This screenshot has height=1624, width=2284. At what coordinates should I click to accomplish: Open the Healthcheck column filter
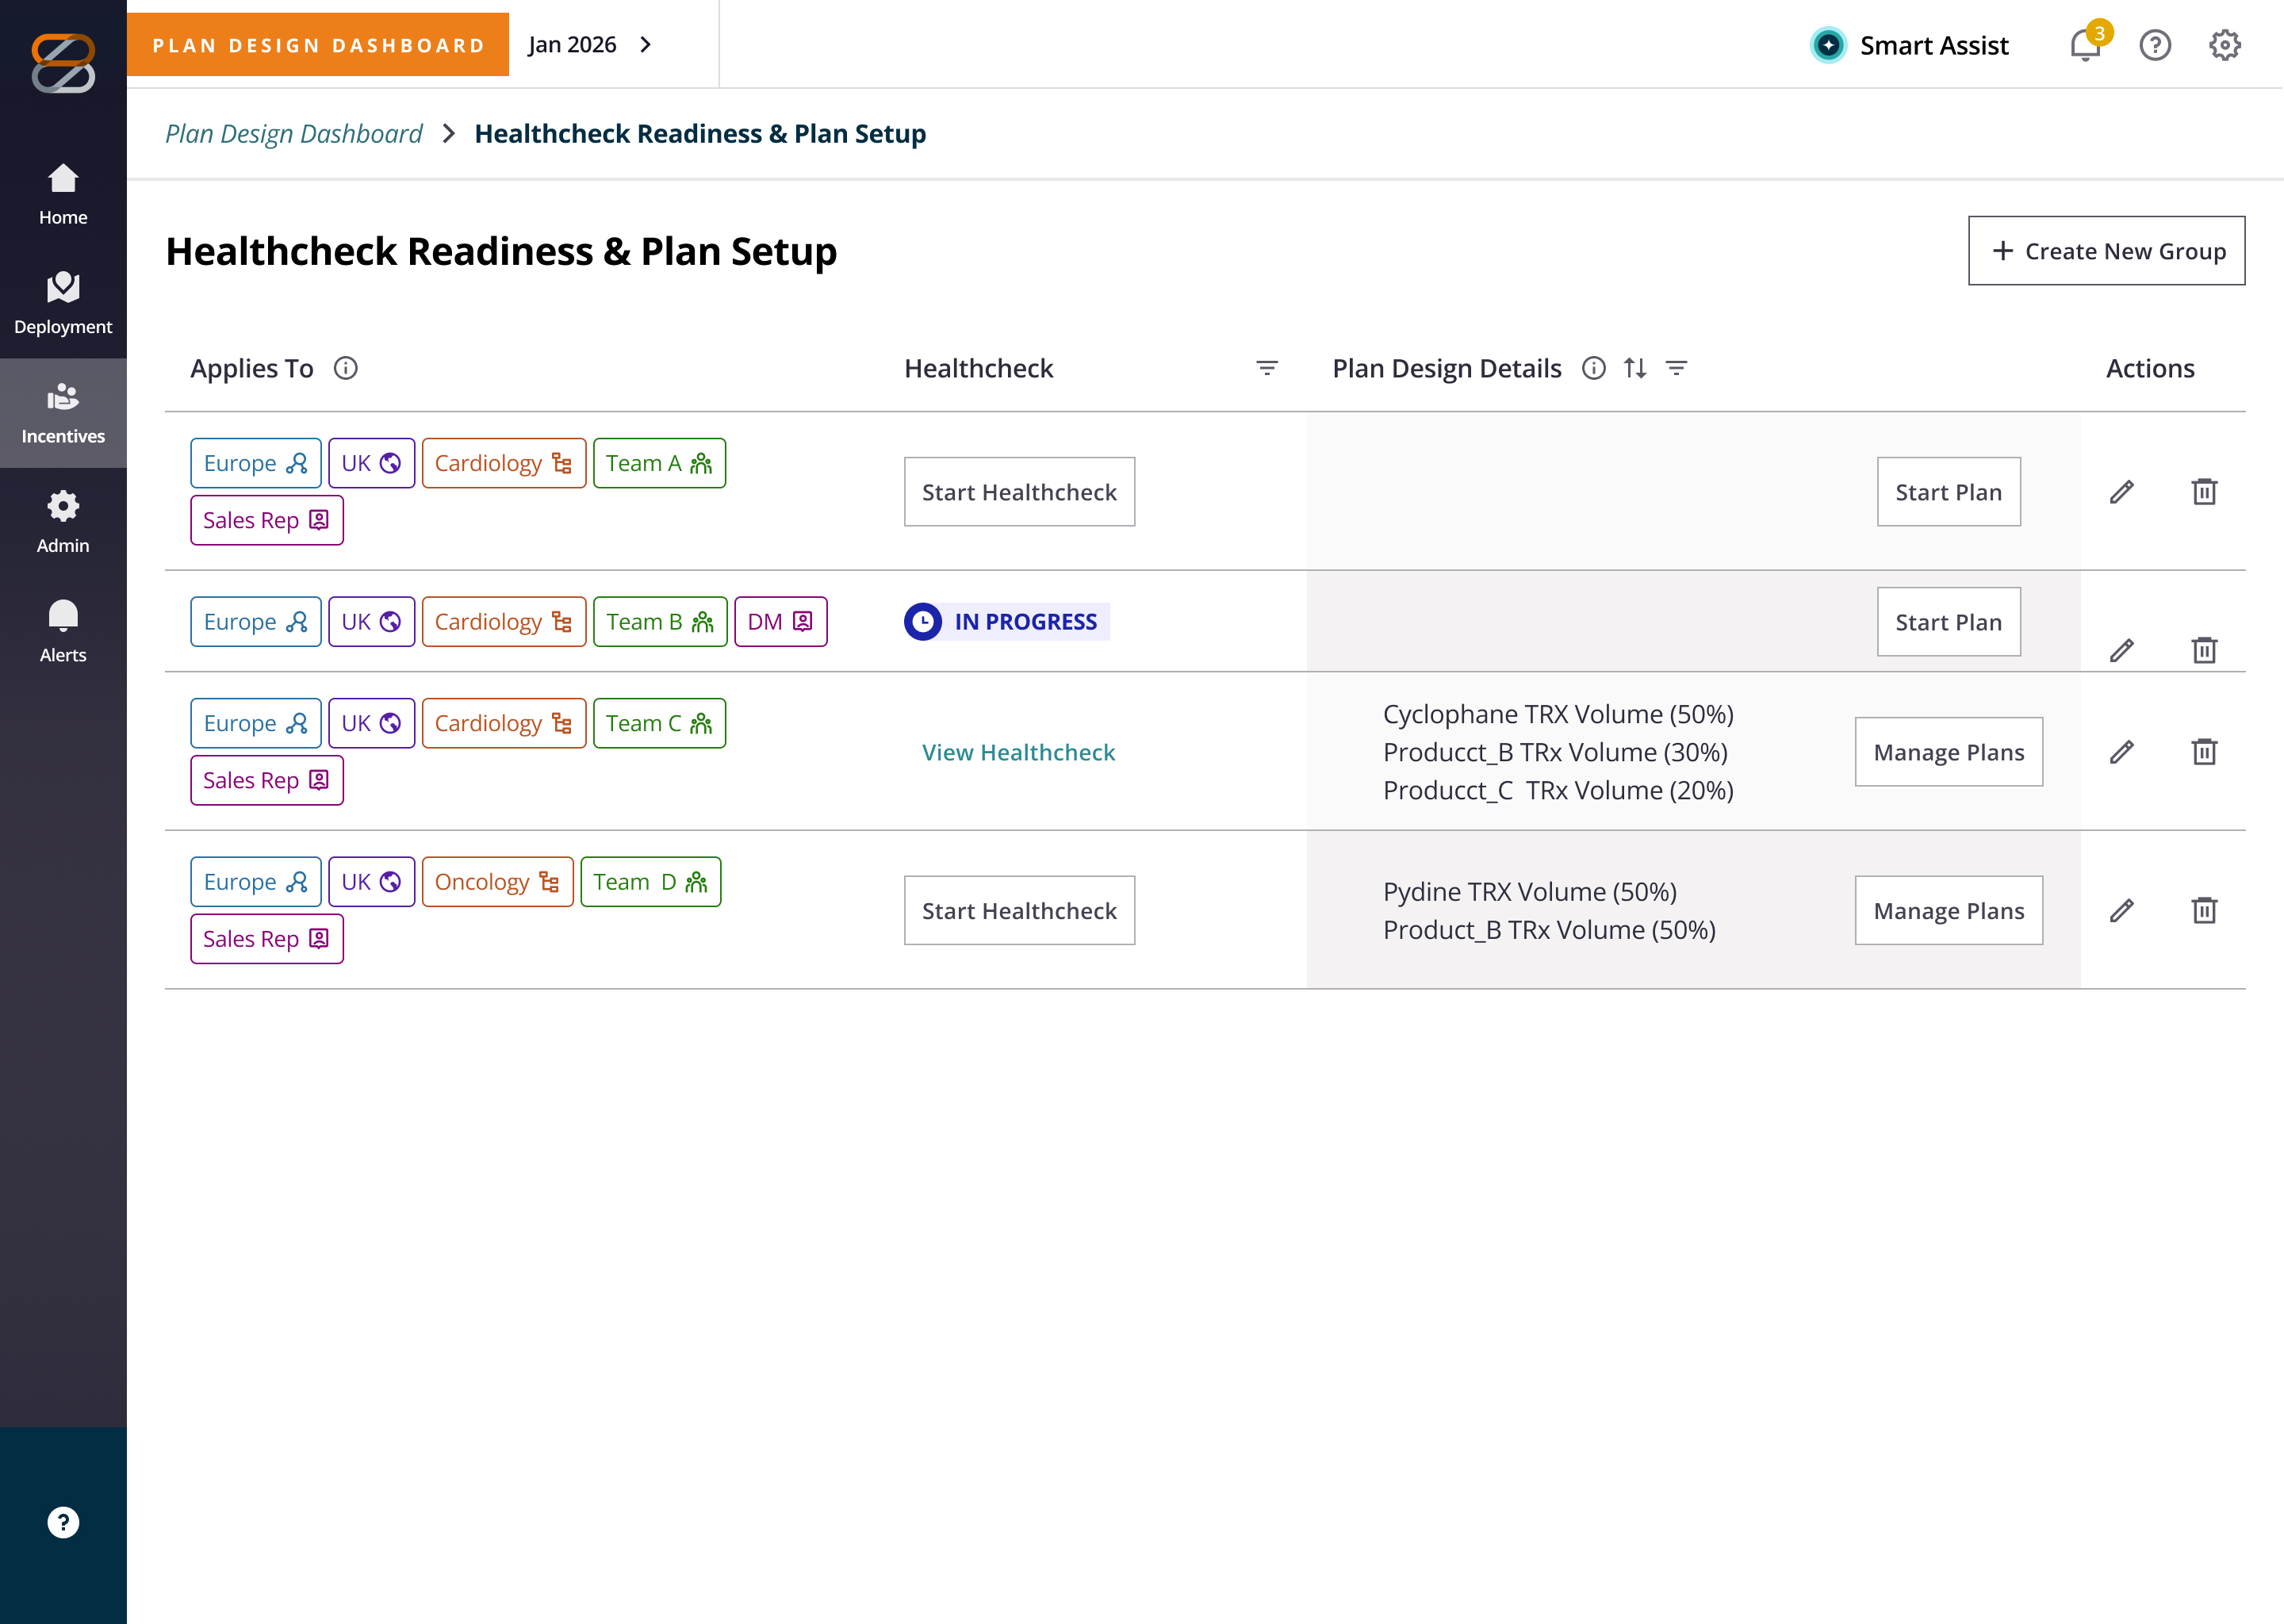[x=1266, y=368]
